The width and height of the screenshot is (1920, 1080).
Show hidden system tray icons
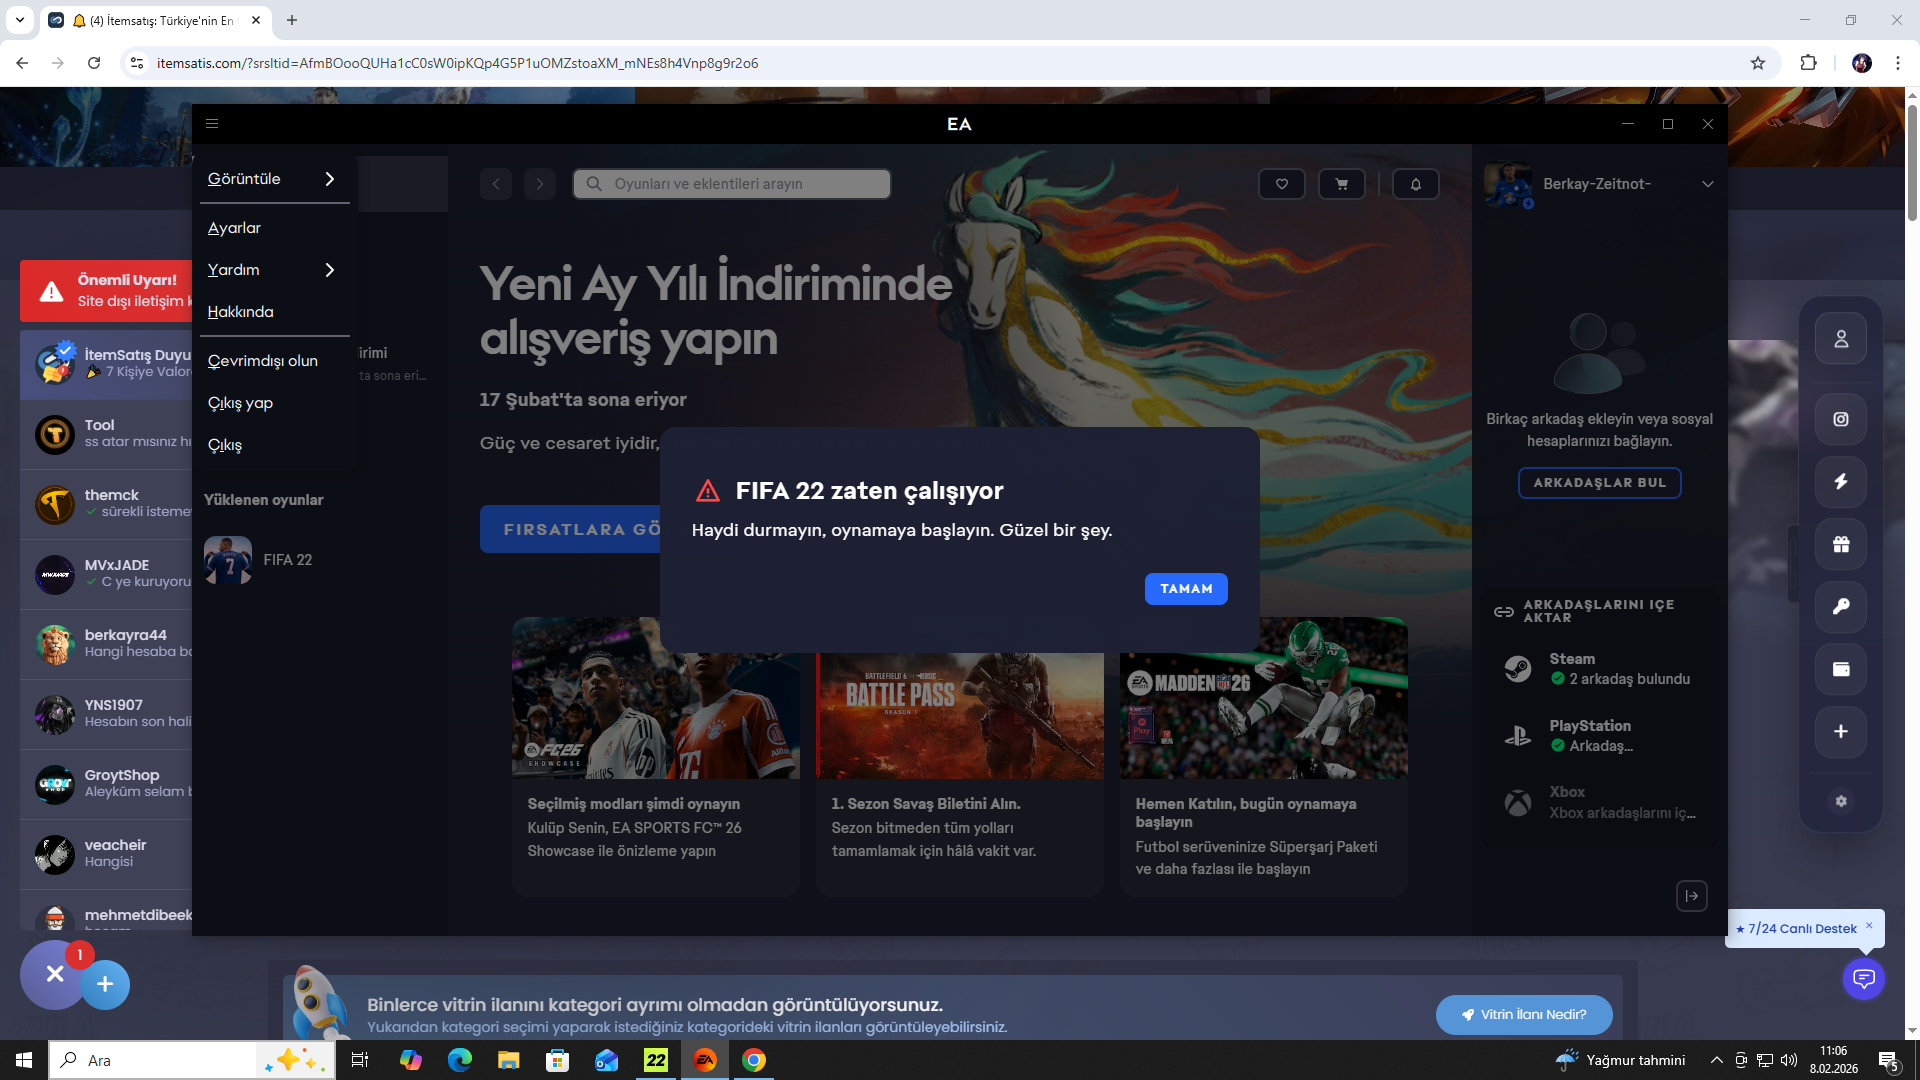coord(1716,1060)
